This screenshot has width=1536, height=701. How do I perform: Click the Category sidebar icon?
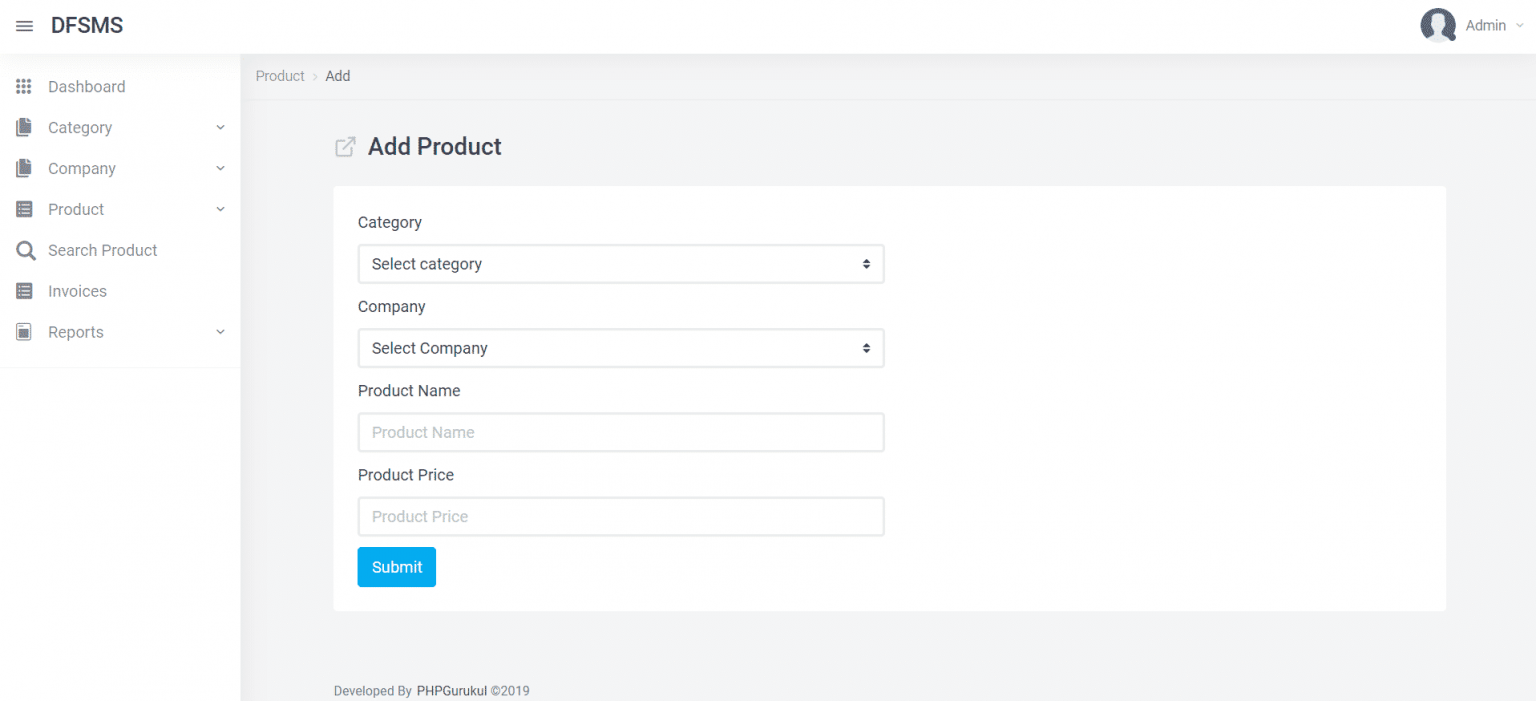coord(24,127)
